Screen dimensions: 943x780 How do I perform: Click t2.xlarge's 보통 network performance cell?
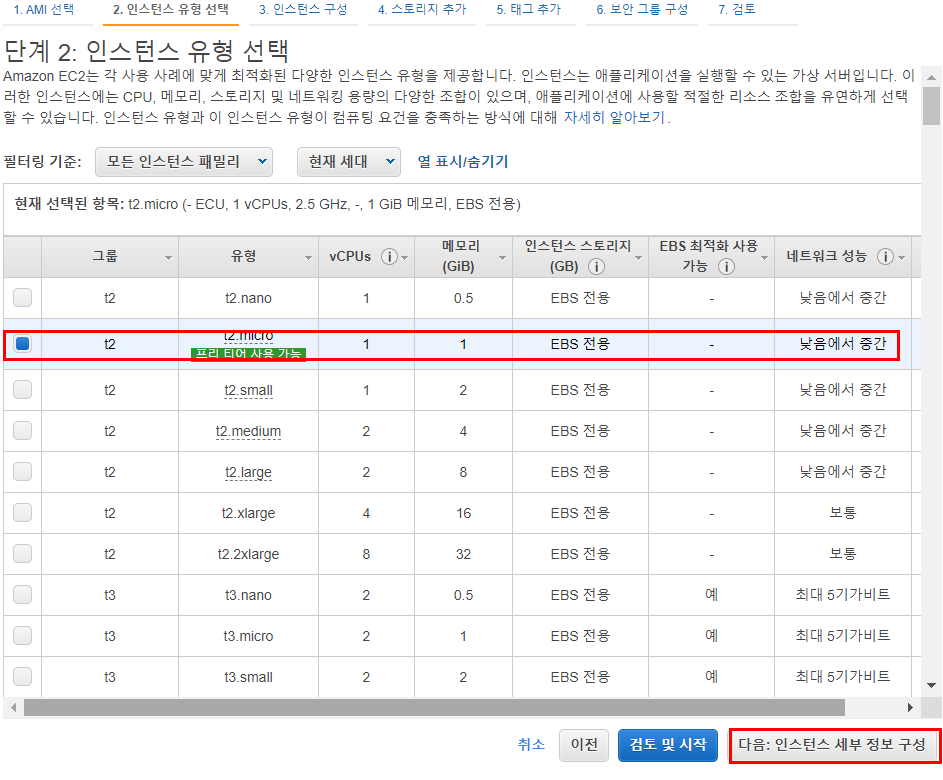[843, 513]
